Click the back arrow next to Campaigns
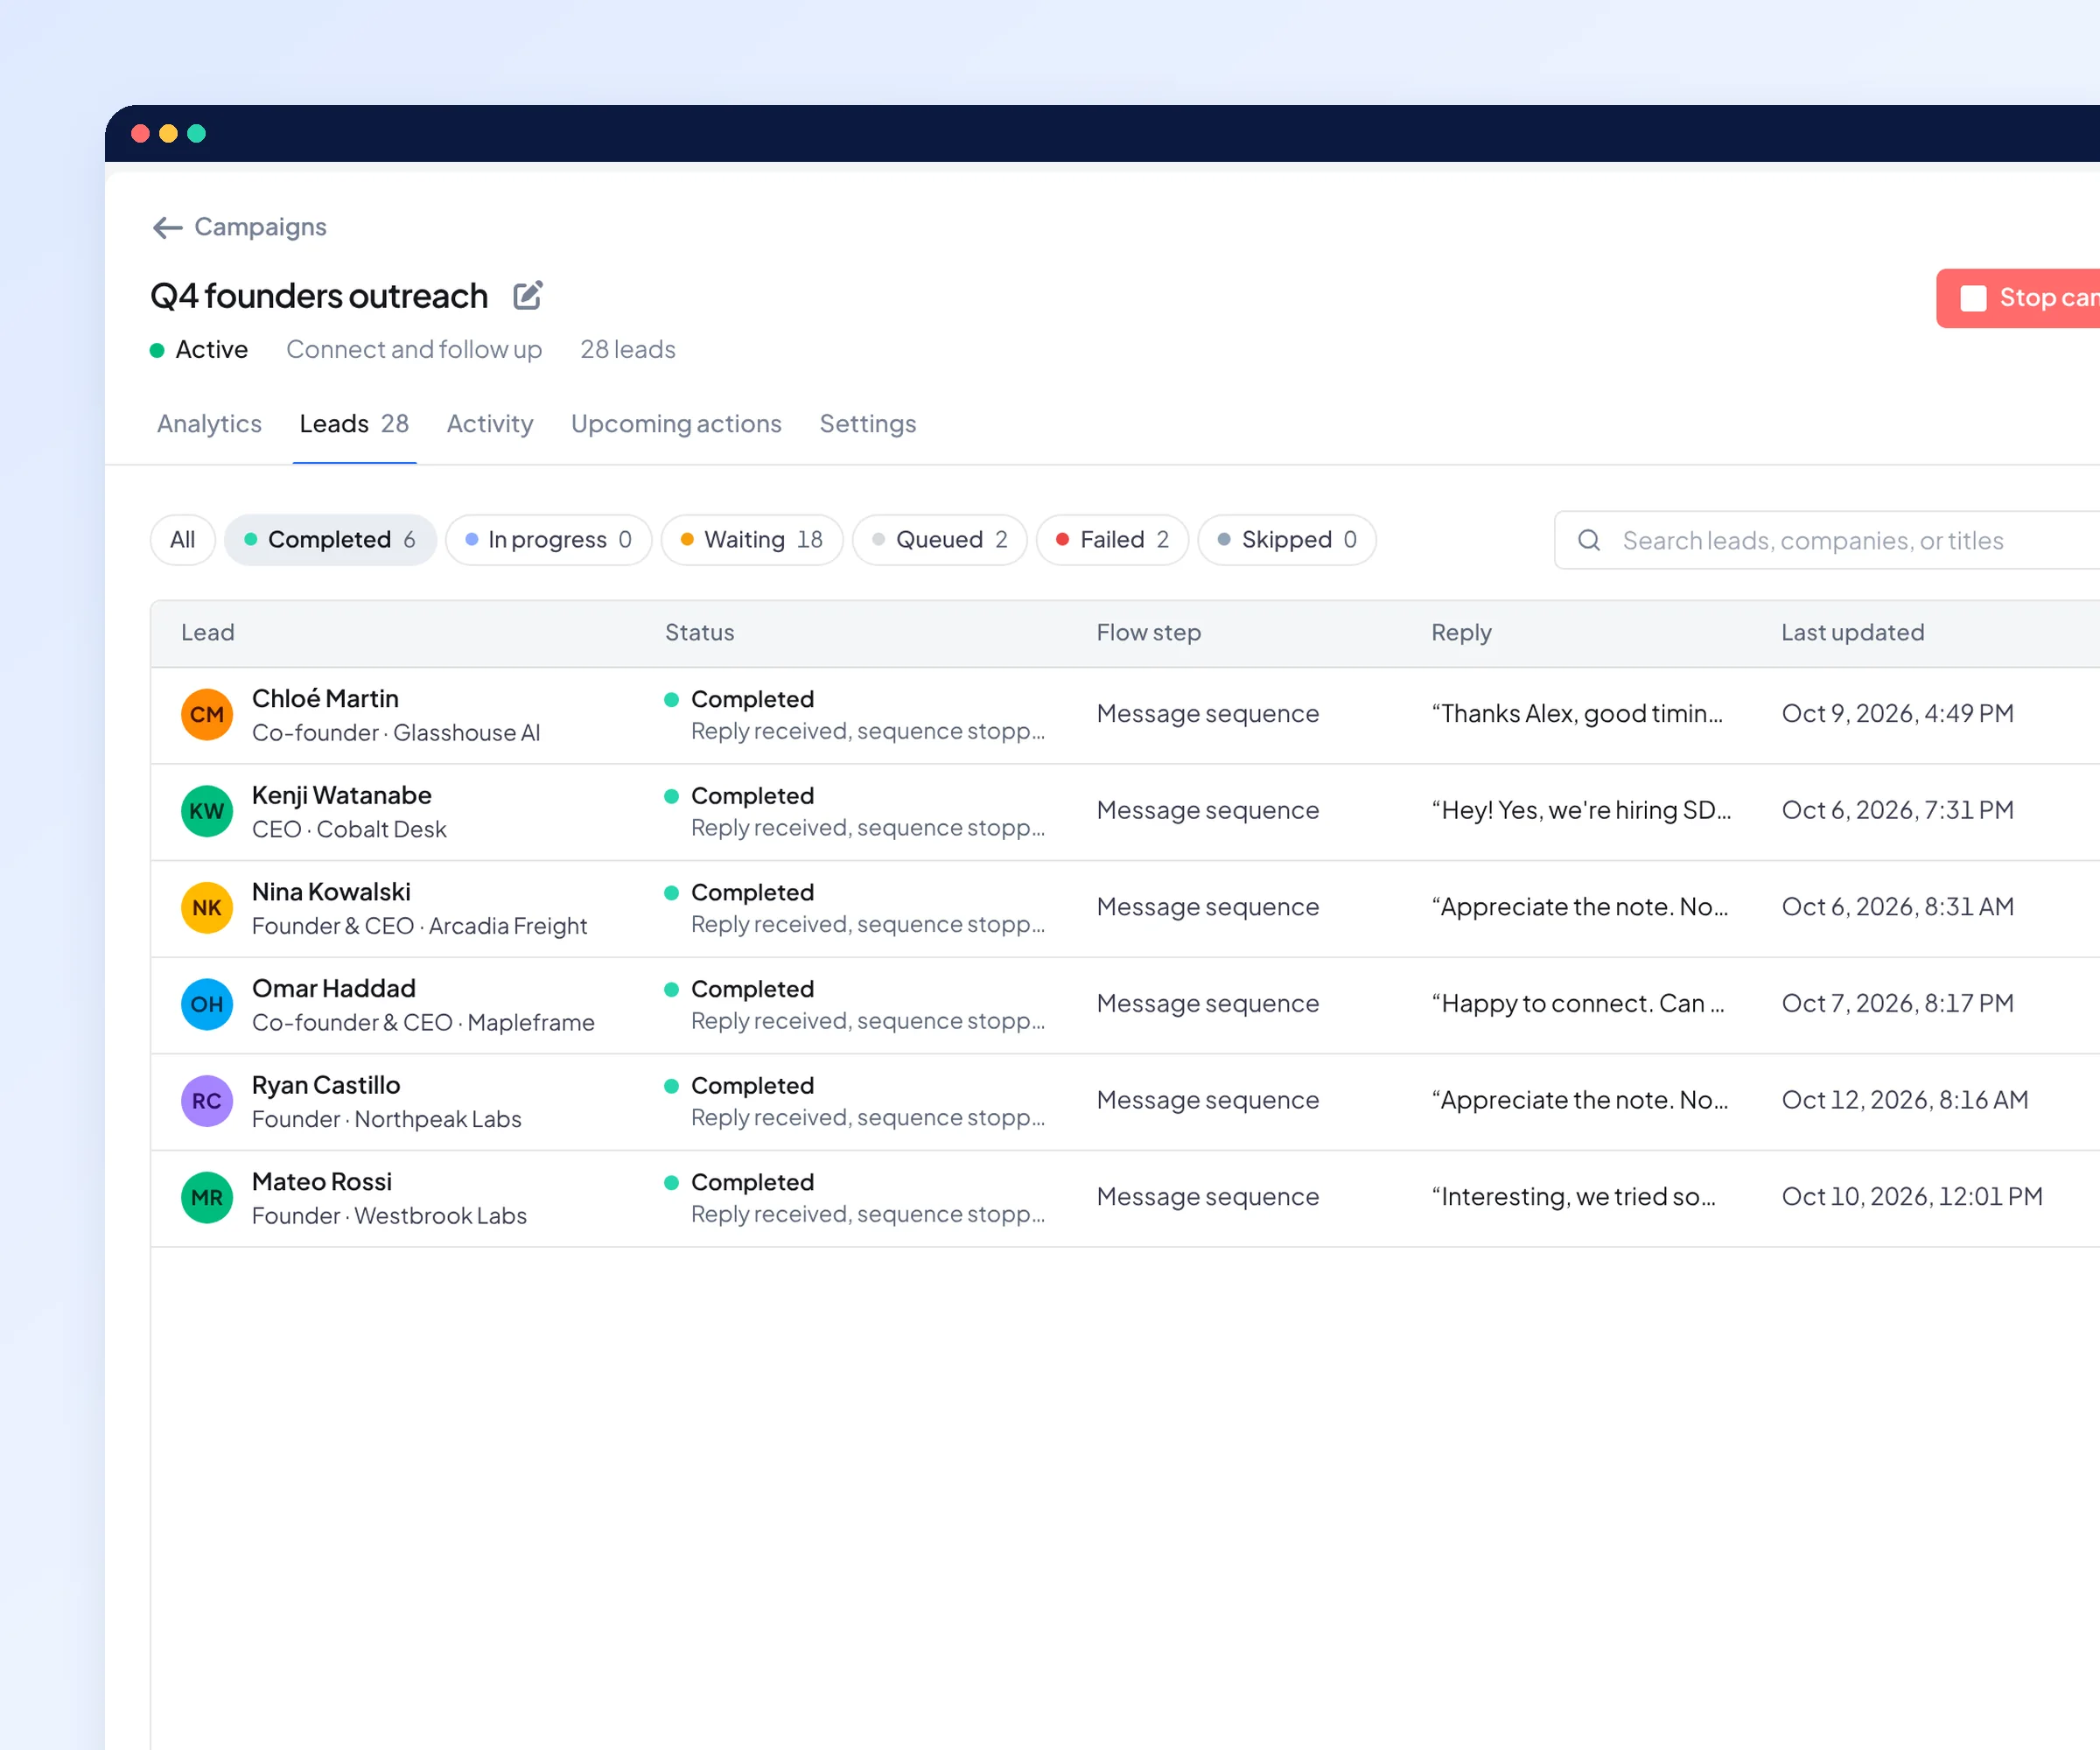The height and width of the screenshot is (1750, 2100). 167,228
